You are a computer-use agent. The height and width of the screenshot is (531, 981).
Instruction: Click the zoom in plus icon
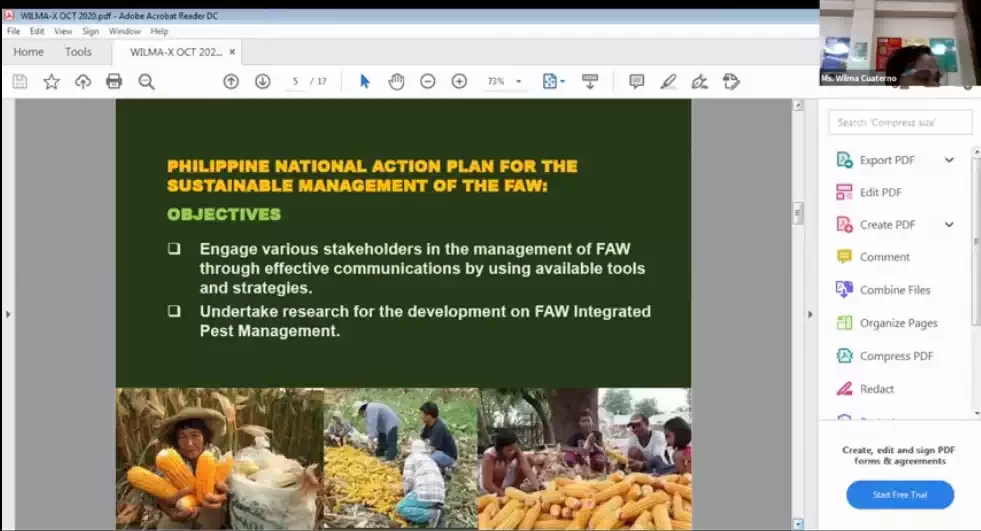(459, 82)
